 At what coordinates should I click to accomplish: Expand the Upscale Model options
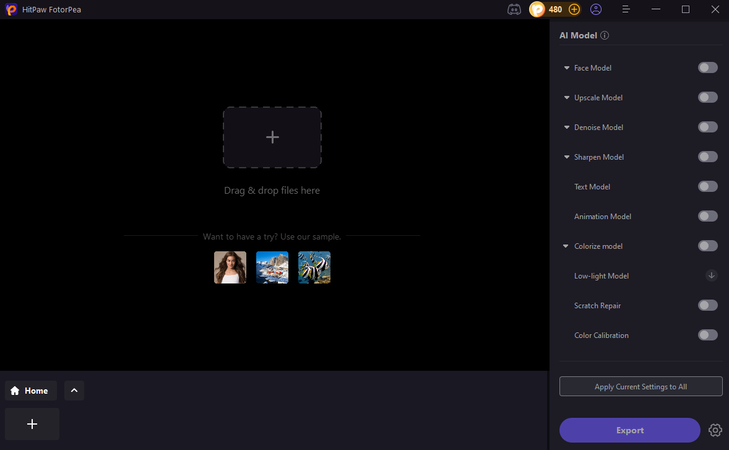click(567, 98)
